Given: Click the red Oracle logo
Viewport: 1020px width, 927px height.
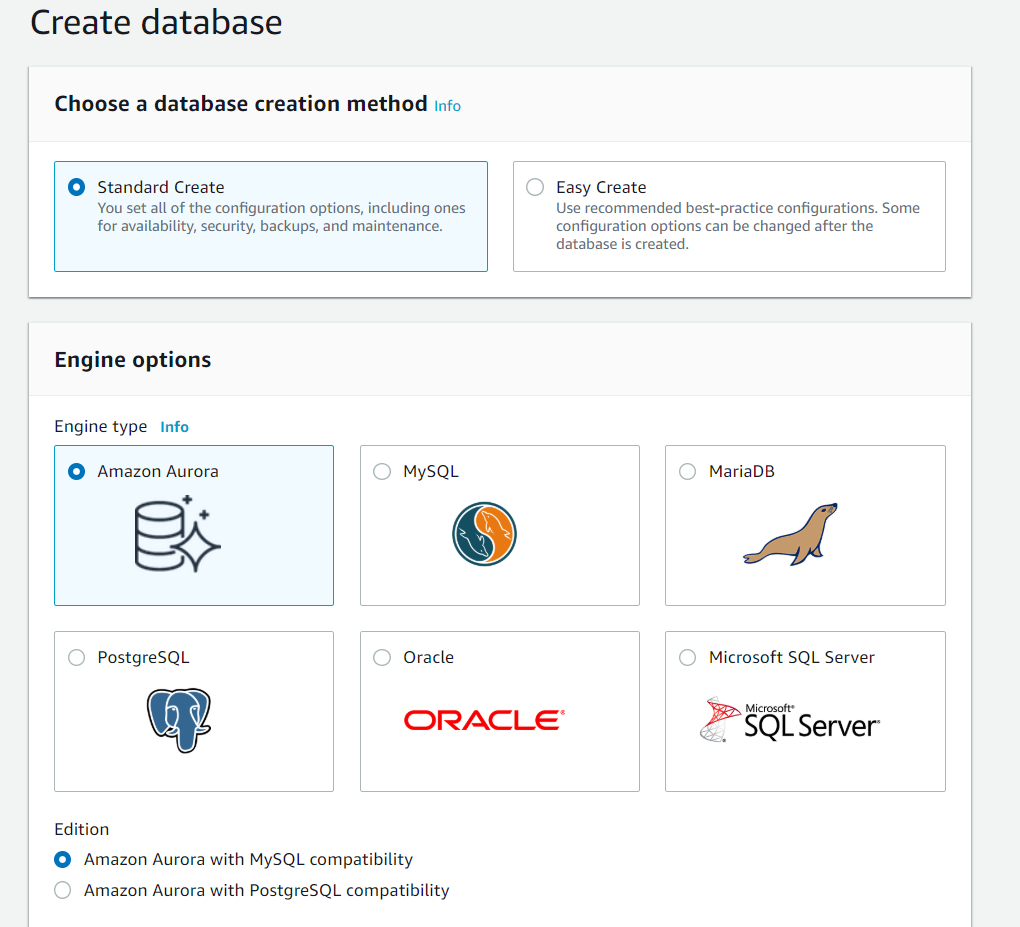Looking at the screenshot, I should (x=484, y=720).
